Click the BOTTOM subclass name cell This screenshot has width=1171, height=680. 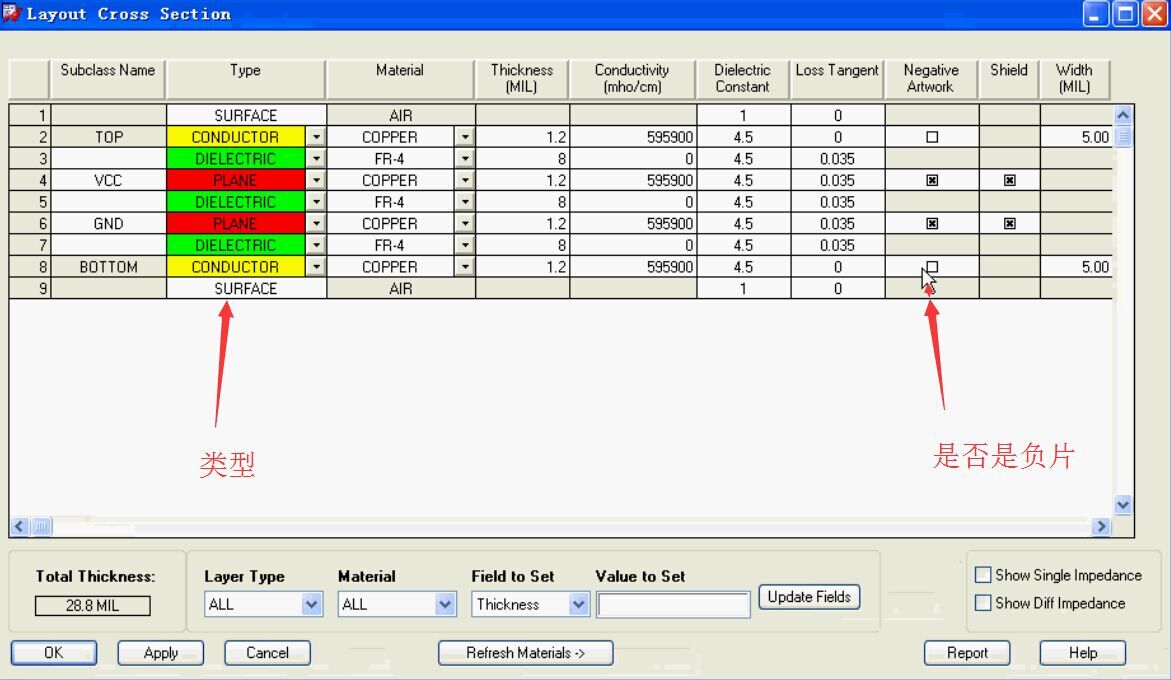click(108, 267)
